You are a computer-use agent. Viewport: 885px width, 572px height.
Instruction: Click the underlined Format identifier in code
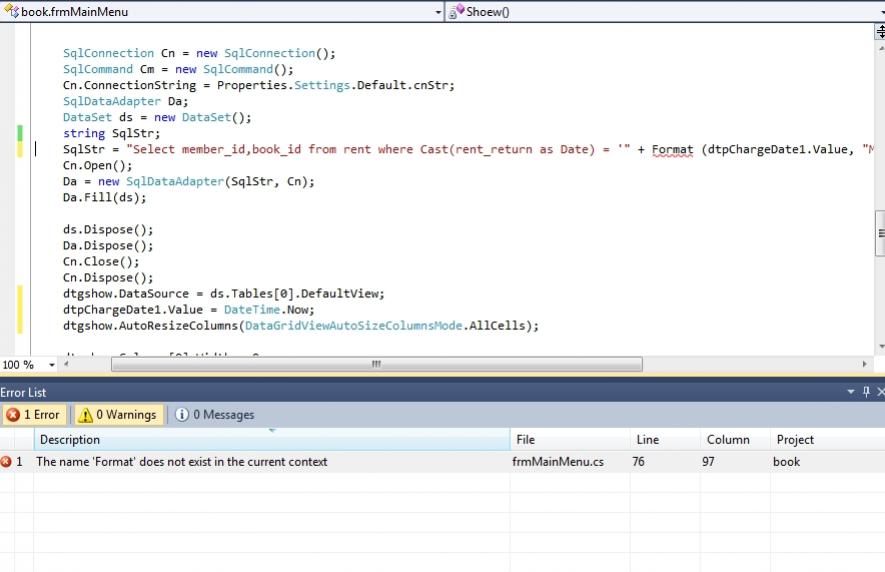[x=672, y=150]
